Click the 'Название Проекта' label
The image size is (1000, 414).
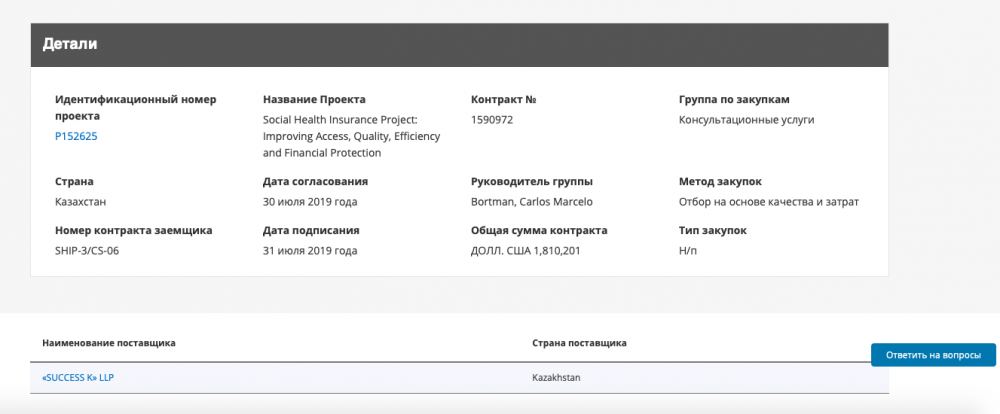pyautogui.click(x=314, y=99)
